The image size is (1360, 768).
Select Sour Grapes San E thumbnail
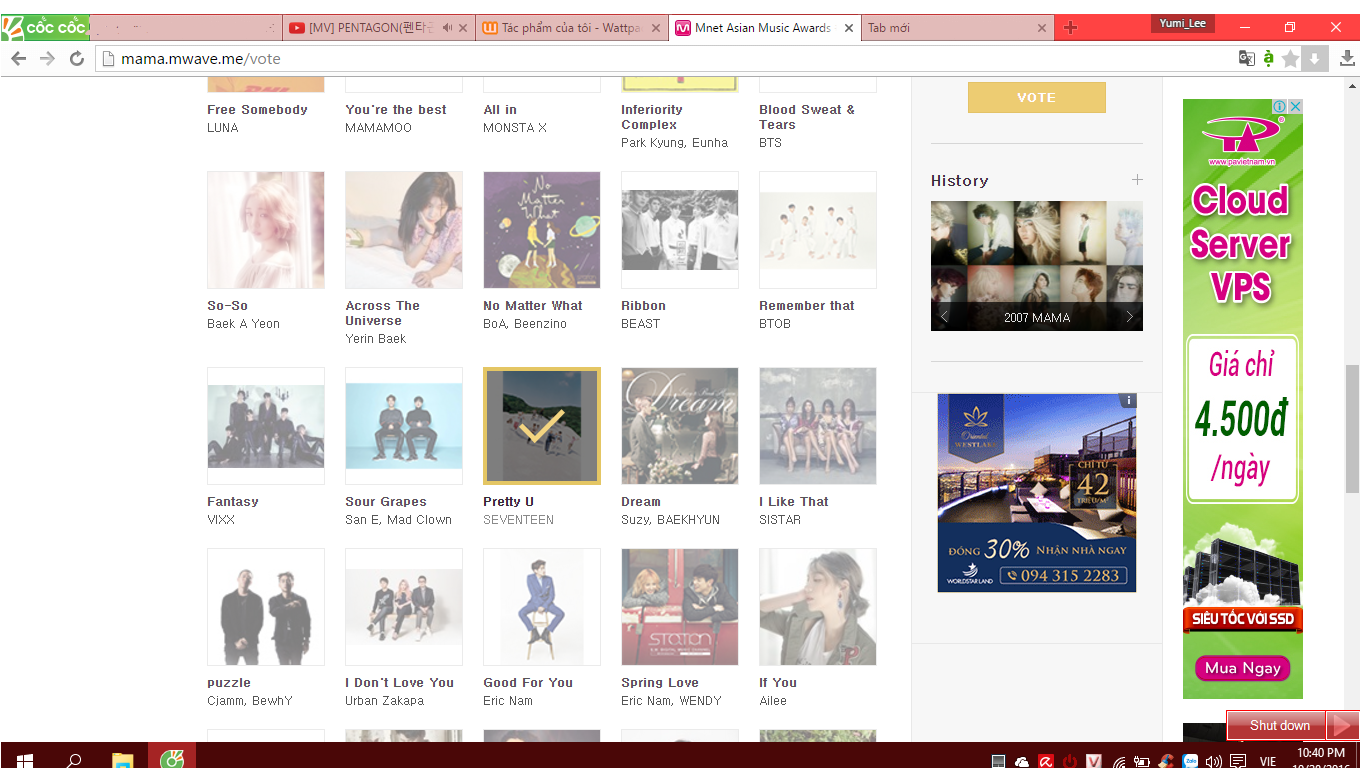tap(404, 426)
